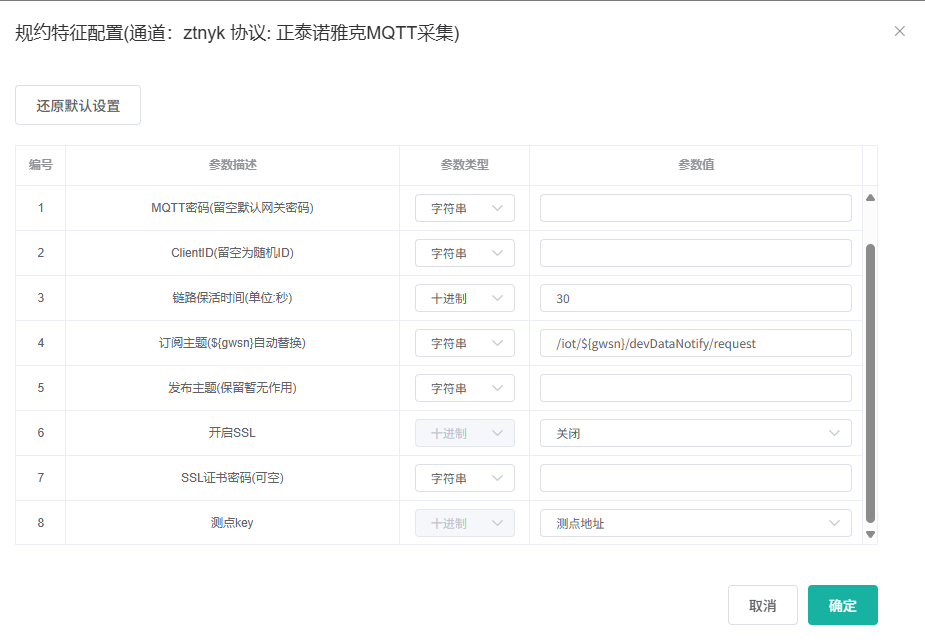Focus the 发布主题 value input field

coord(695,388)
